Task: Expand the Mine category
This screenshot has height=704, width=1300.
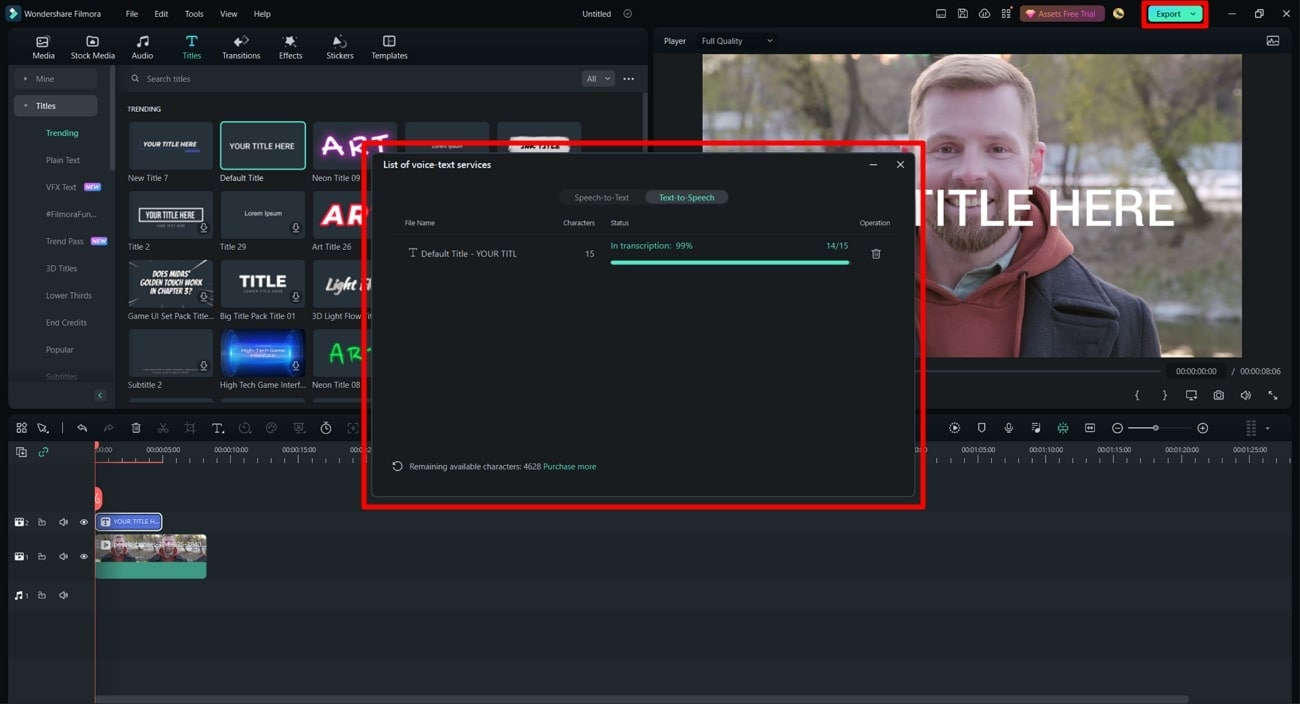Action: pos(56,78)
